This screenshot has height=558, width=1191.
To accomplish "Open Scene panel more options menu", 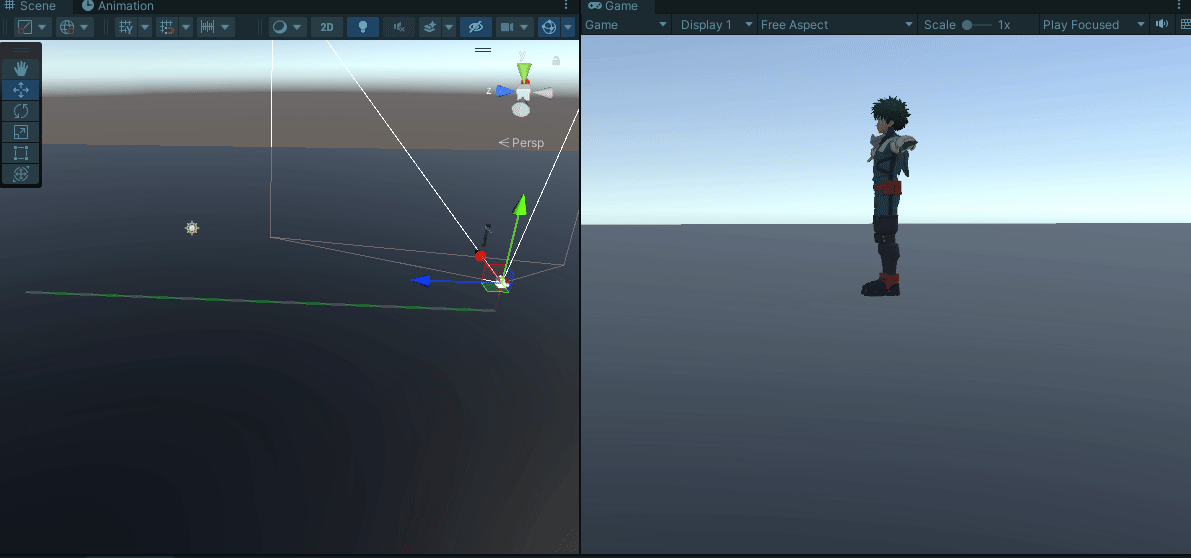I will click(566, 5).
